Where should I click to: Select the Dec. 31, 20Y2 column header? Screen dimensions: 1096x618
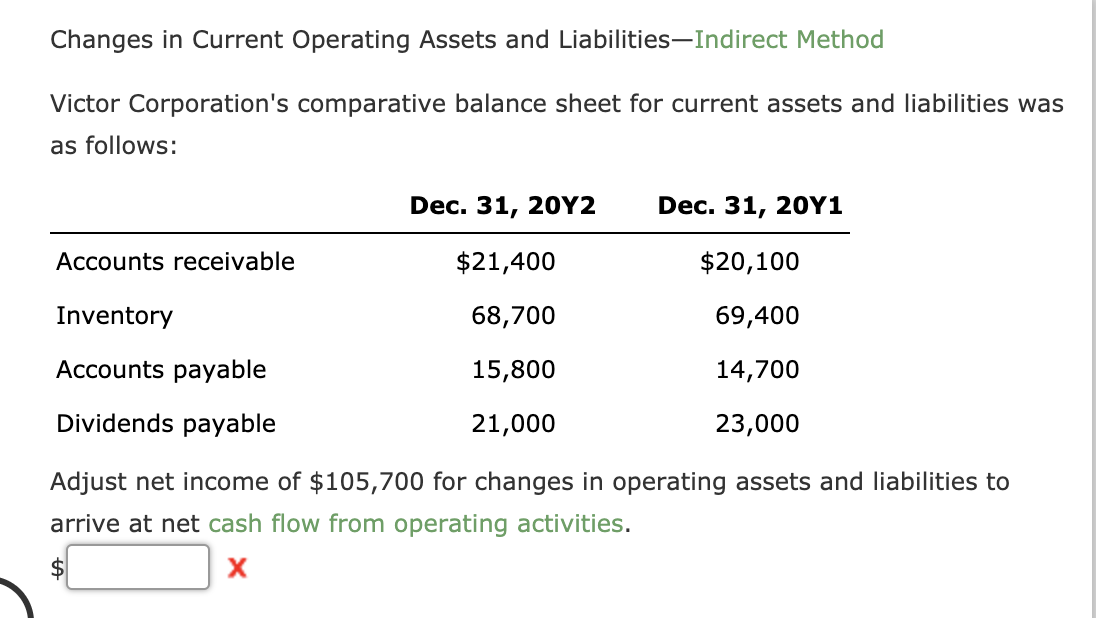pos(502,205)
